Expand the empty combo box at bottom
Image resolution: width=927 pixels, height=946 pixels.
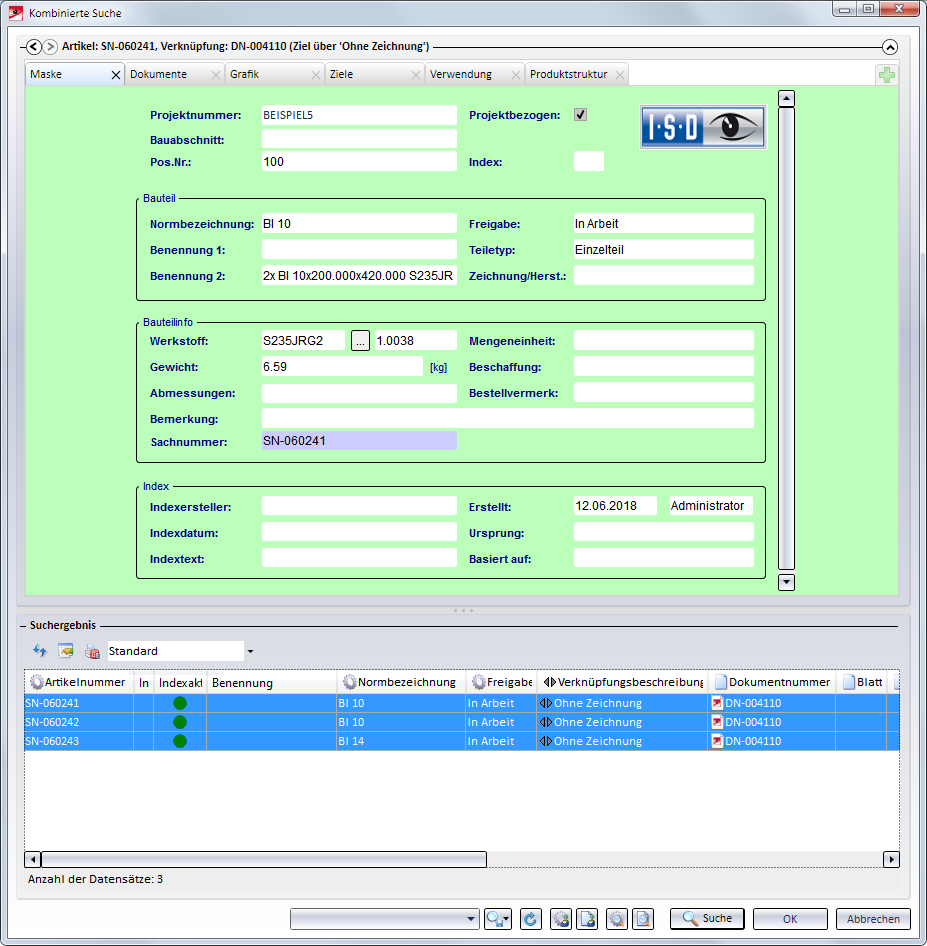click(x=472, y=919)
